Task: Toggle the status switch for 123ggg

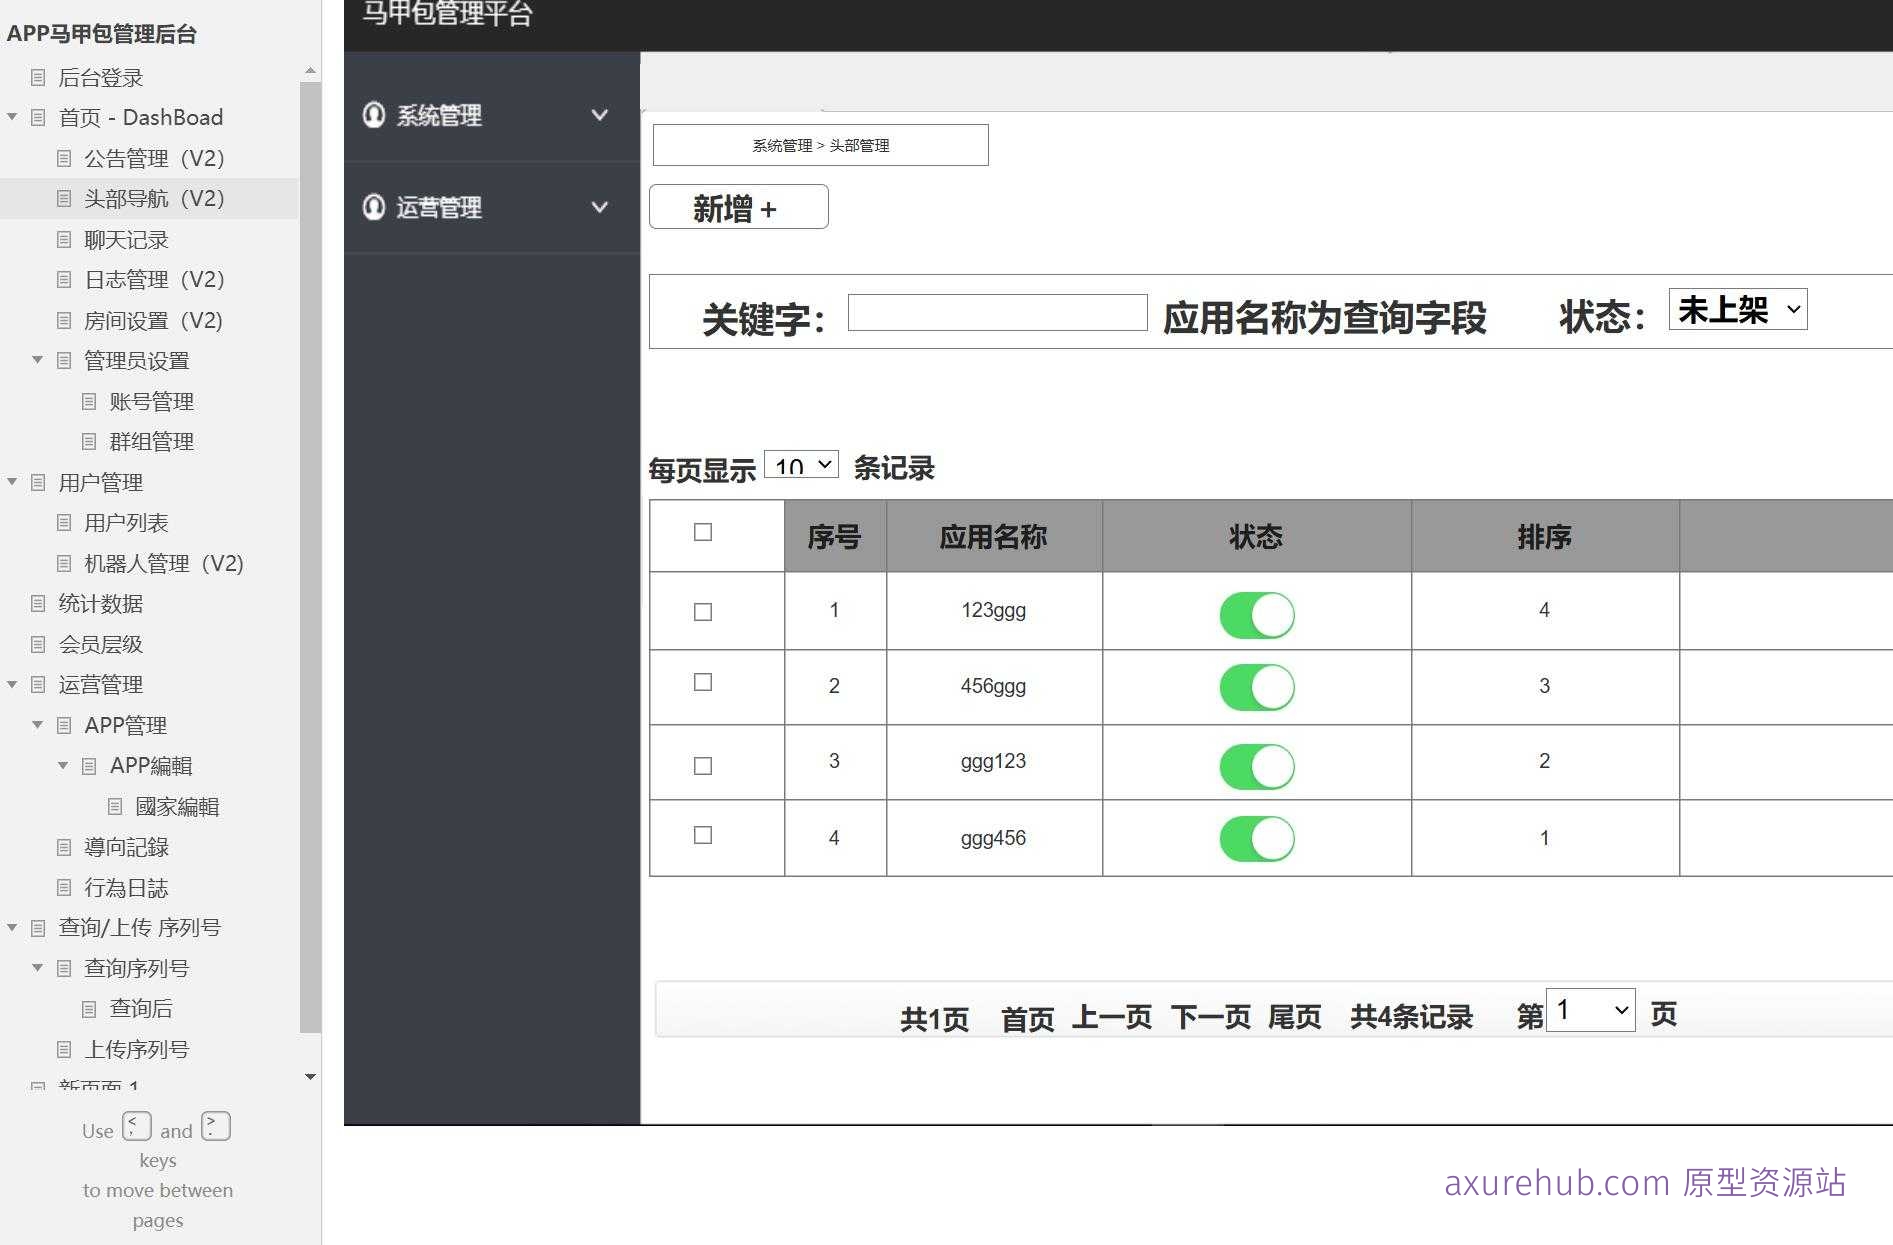Action: tap(1256, 614)
